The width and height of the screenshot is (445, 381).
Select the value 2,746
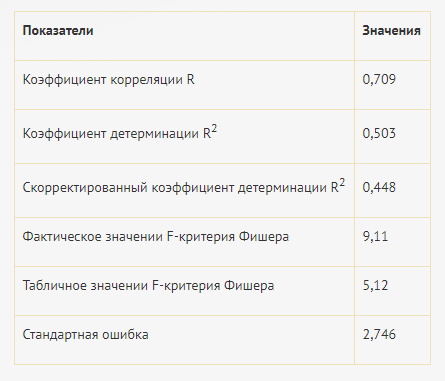click(x=379, y=334)
